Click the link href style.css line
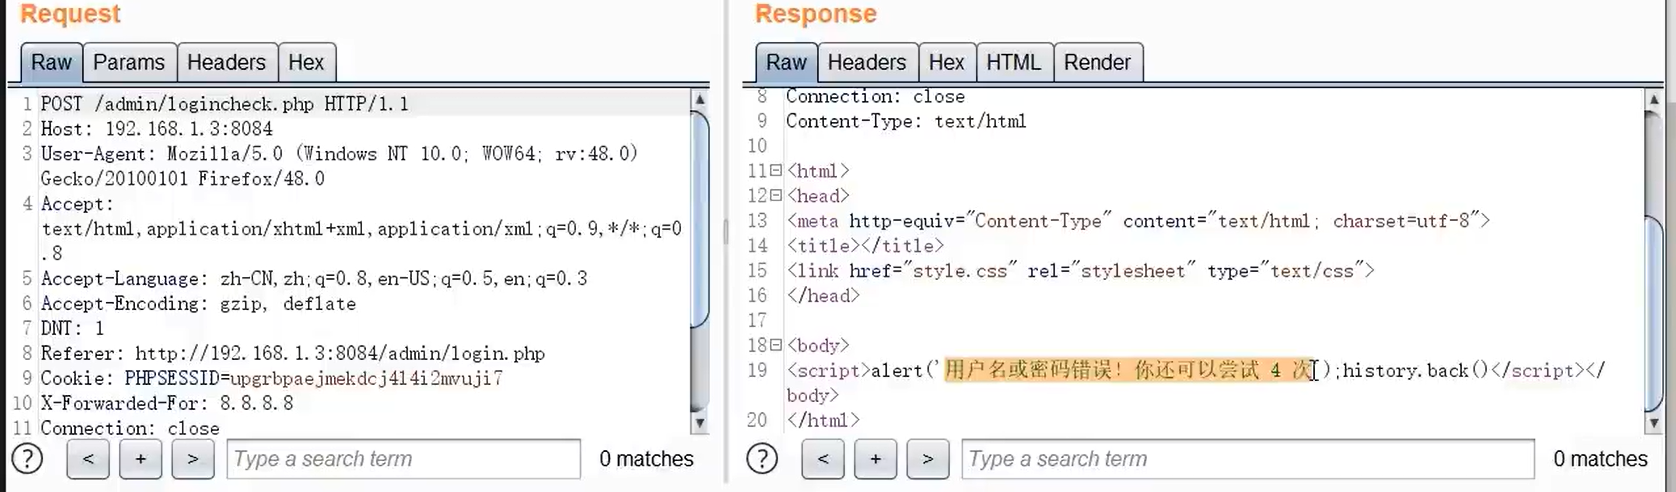Viewport: 1676px width, 492px height. pyautogui.click(x=1080, y=271)
